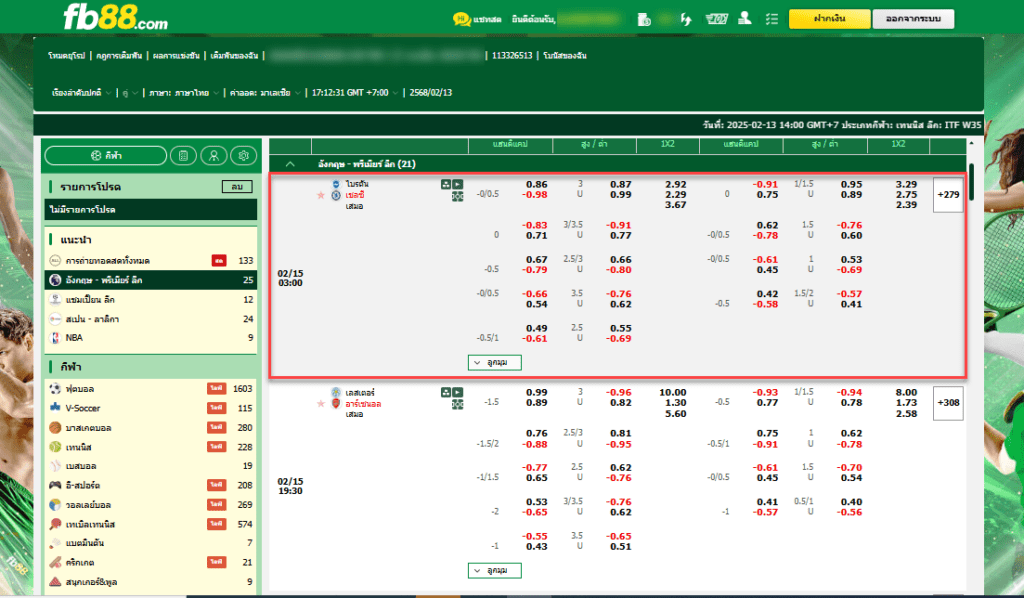Click the cricket bat icon

click(56, 562)
